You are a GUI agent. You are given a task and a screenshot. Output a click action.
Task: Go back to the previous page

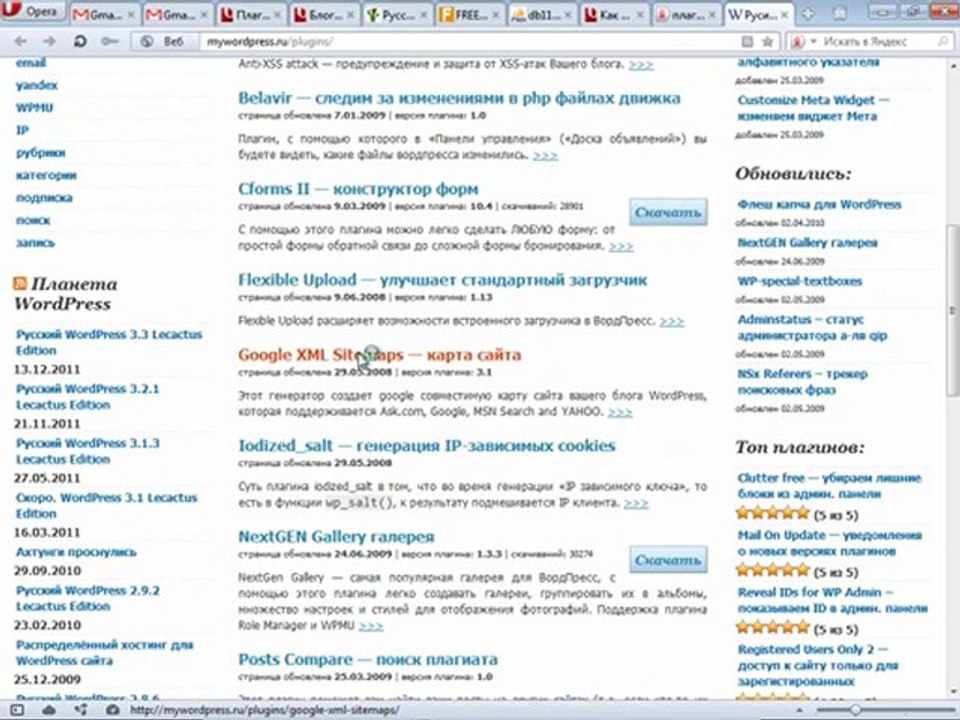click(x=20, y=41)
